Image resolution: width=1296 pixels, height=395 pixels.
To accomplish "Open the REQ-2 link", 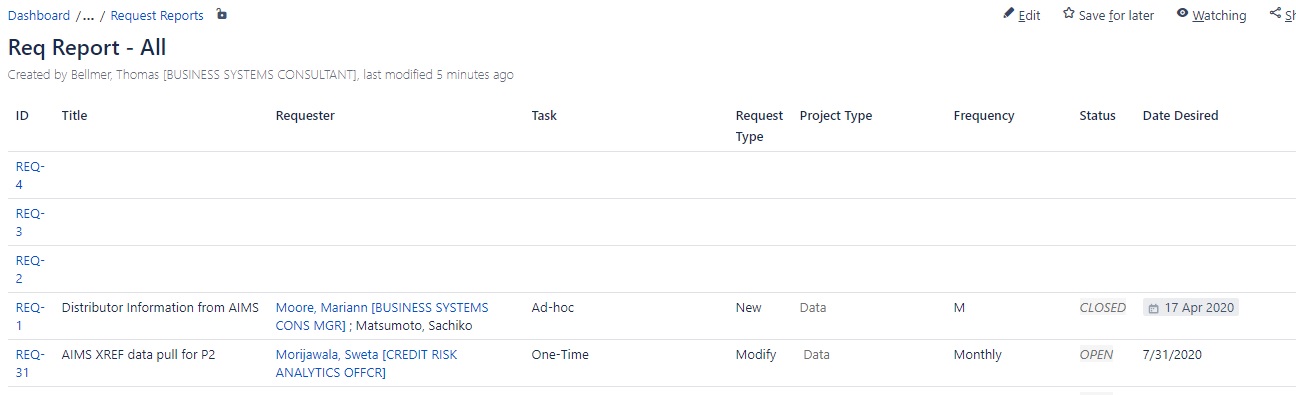I will 30,269.
